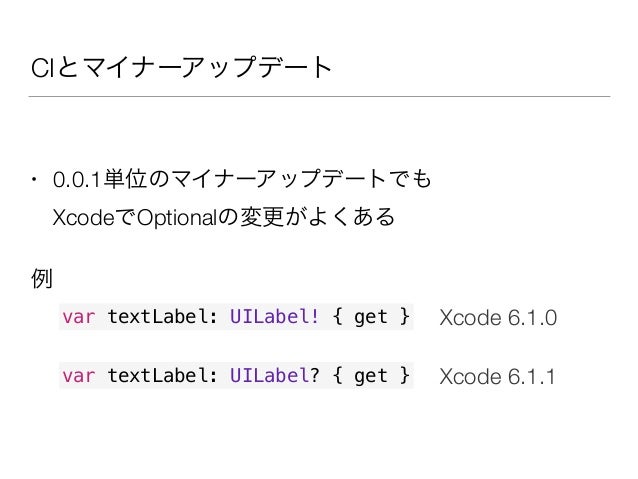Viewport: 638px width, 479px height.
Task: Click the horizontal divider line under the title
Action: 319,96
